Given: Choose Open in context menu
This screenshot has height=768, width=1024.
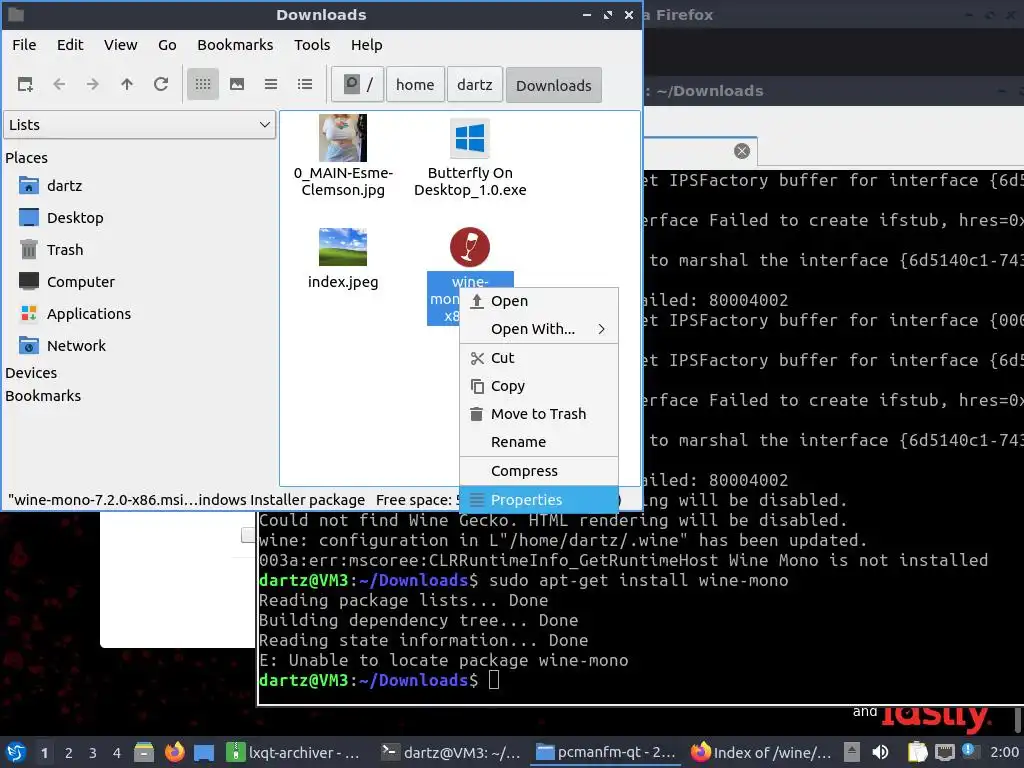Looking at the screenshot, I should [x=539, y=301].
